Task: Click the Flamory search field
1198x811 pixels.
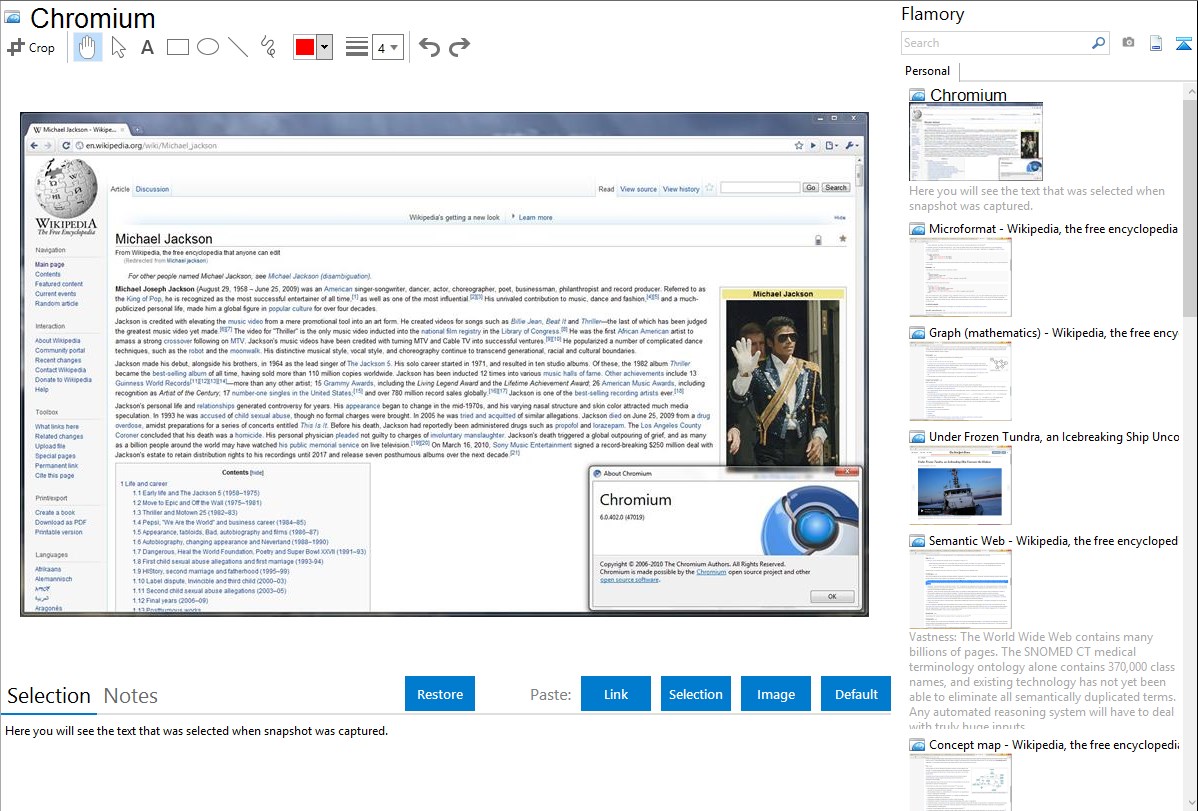Action: pyautogui.click(x=996, y=43)
